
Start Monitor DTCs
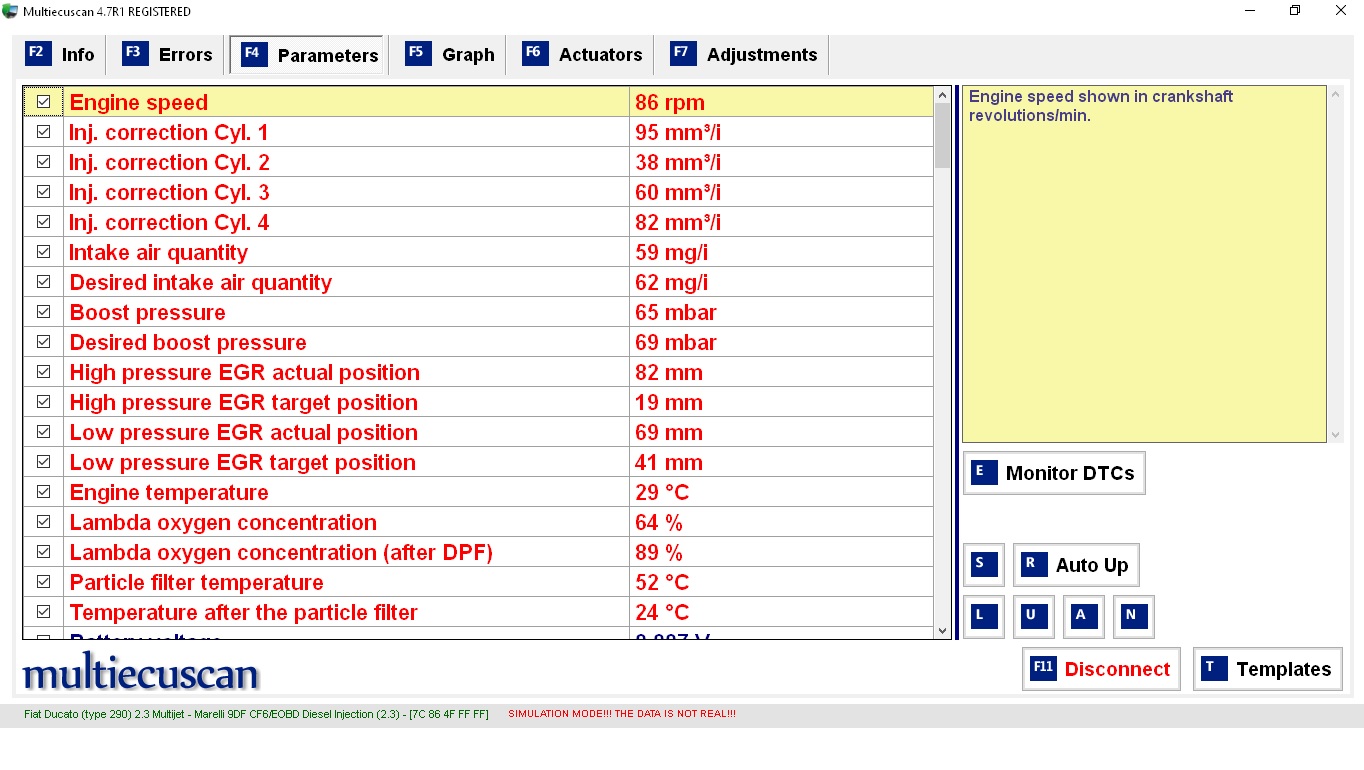point(1054,473)
